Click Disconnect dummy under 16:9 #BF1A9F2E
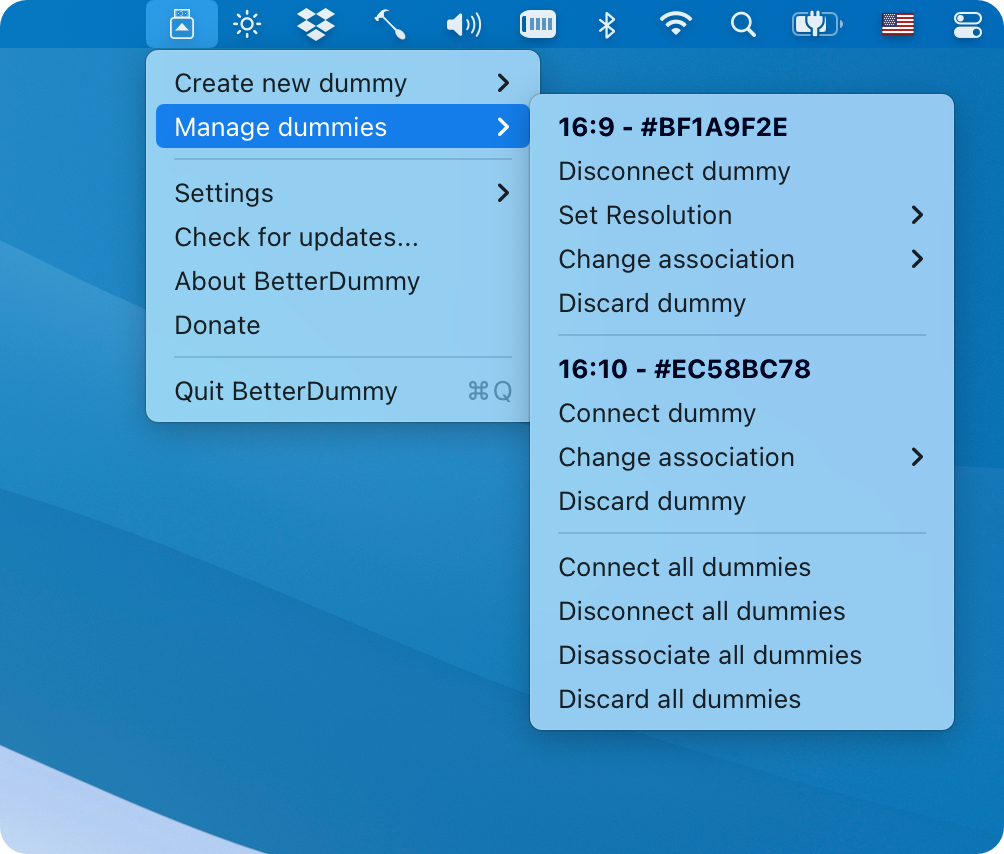The height and width of the screenshot is (854, 1004). pos(741,172)
